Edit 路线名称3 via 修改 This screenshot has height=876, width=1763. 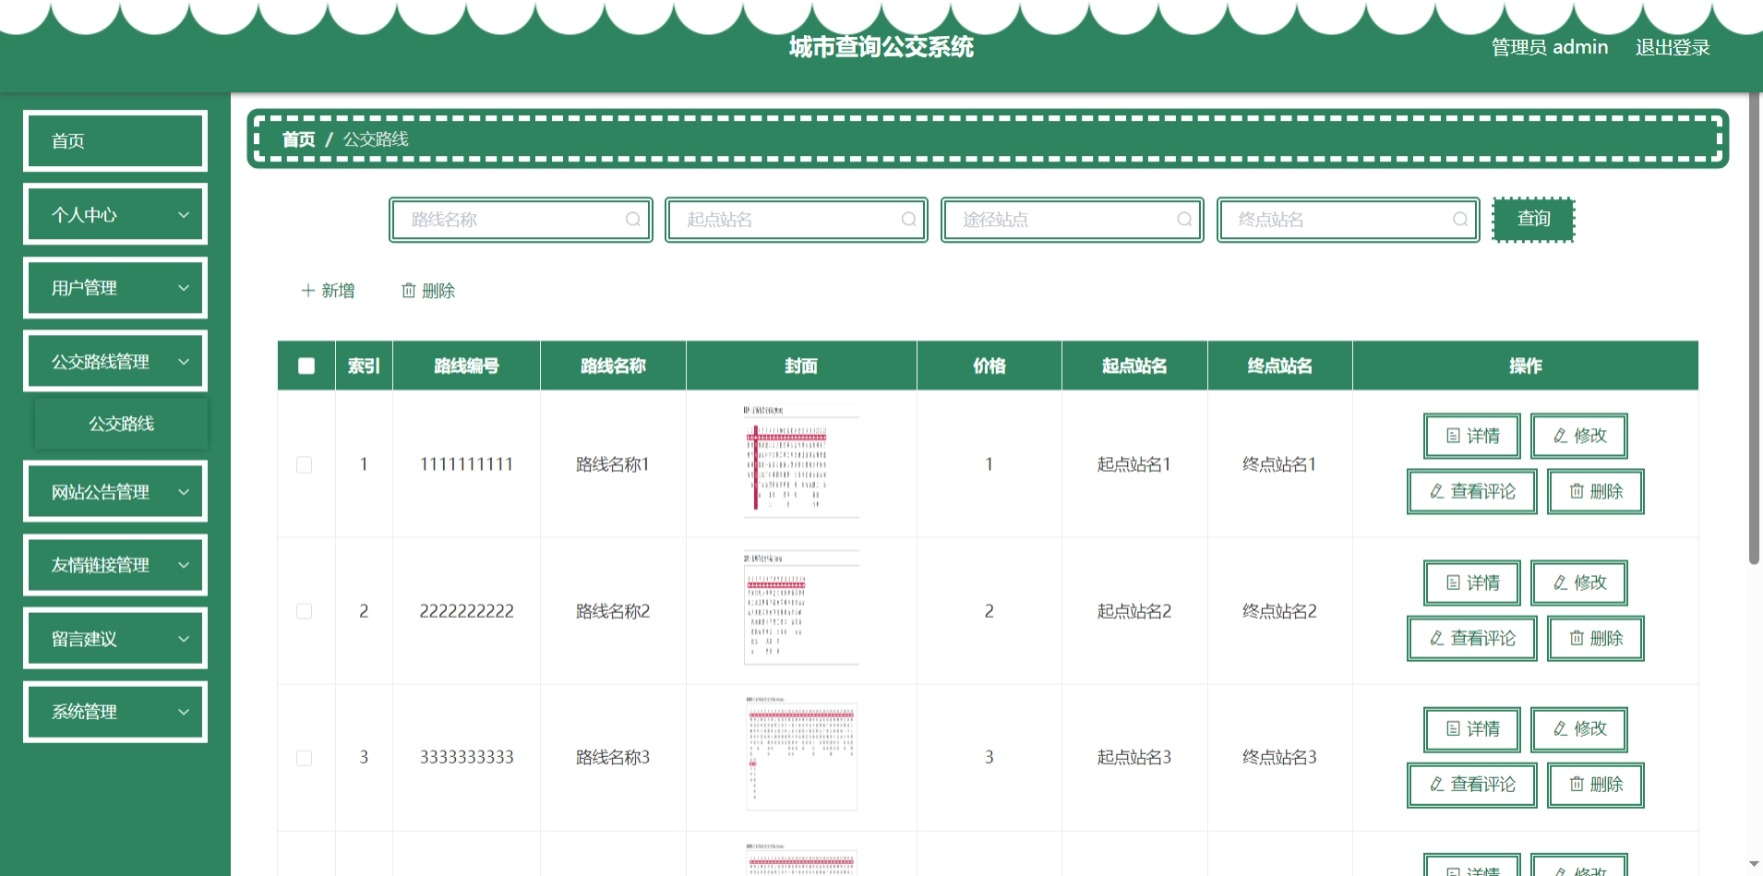(1579, 729)
